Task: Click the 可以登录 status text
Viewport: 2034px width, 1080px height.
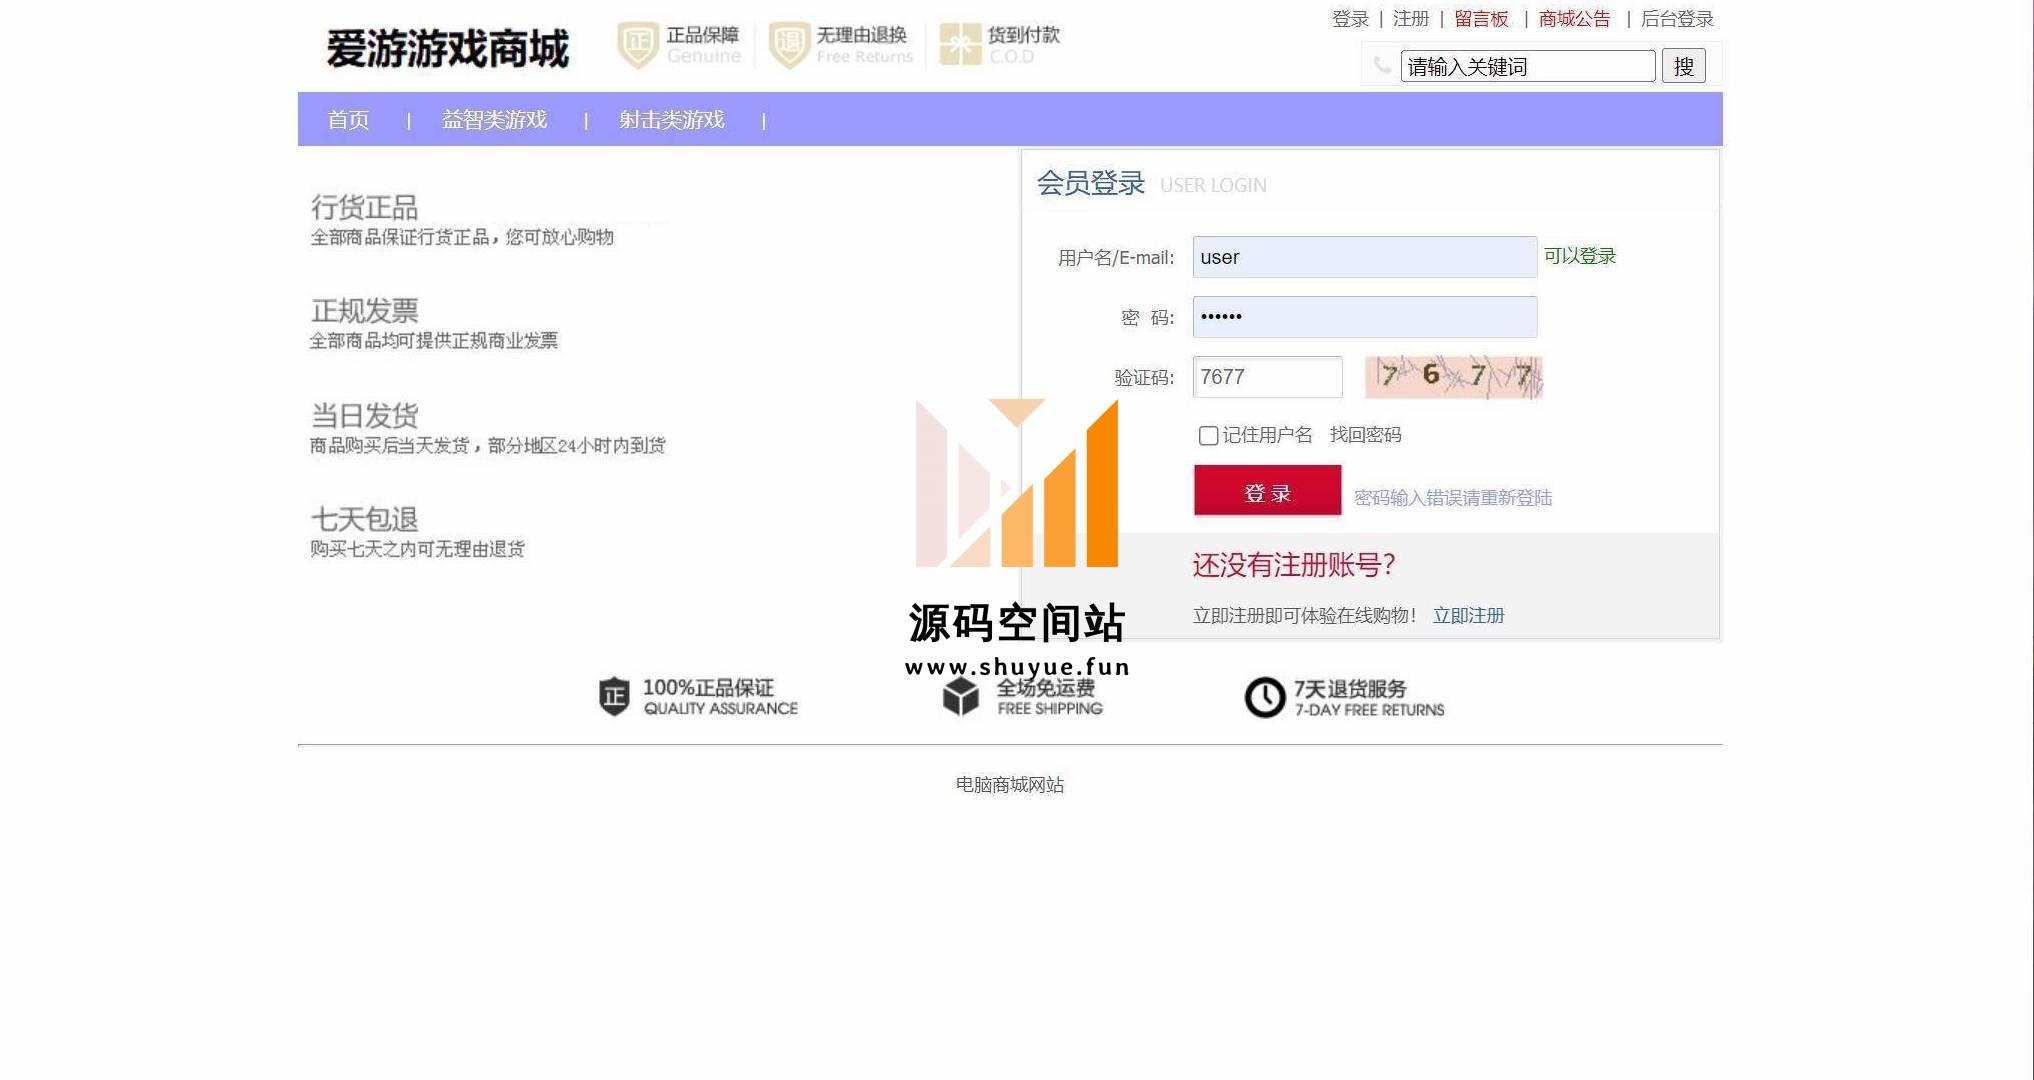Action: pyautogui.click(x=1580, y=256)
